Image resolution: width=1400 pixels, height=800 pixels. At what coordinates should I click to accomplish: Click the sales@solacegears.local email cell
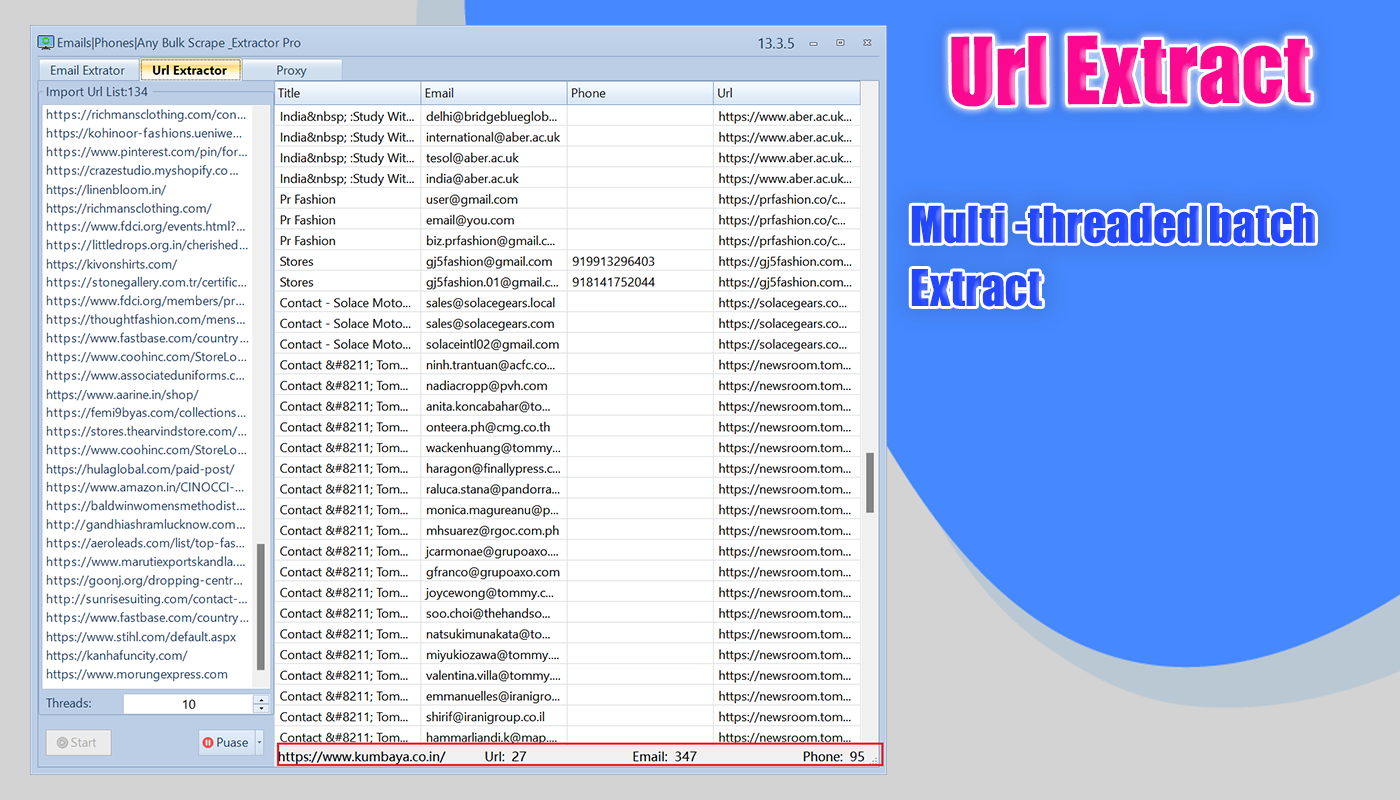(494, 303)
